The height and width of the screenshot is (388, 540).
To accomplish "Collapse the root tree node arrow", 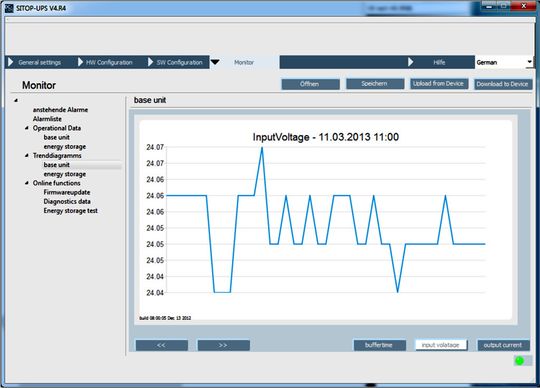I will [16, 101].
